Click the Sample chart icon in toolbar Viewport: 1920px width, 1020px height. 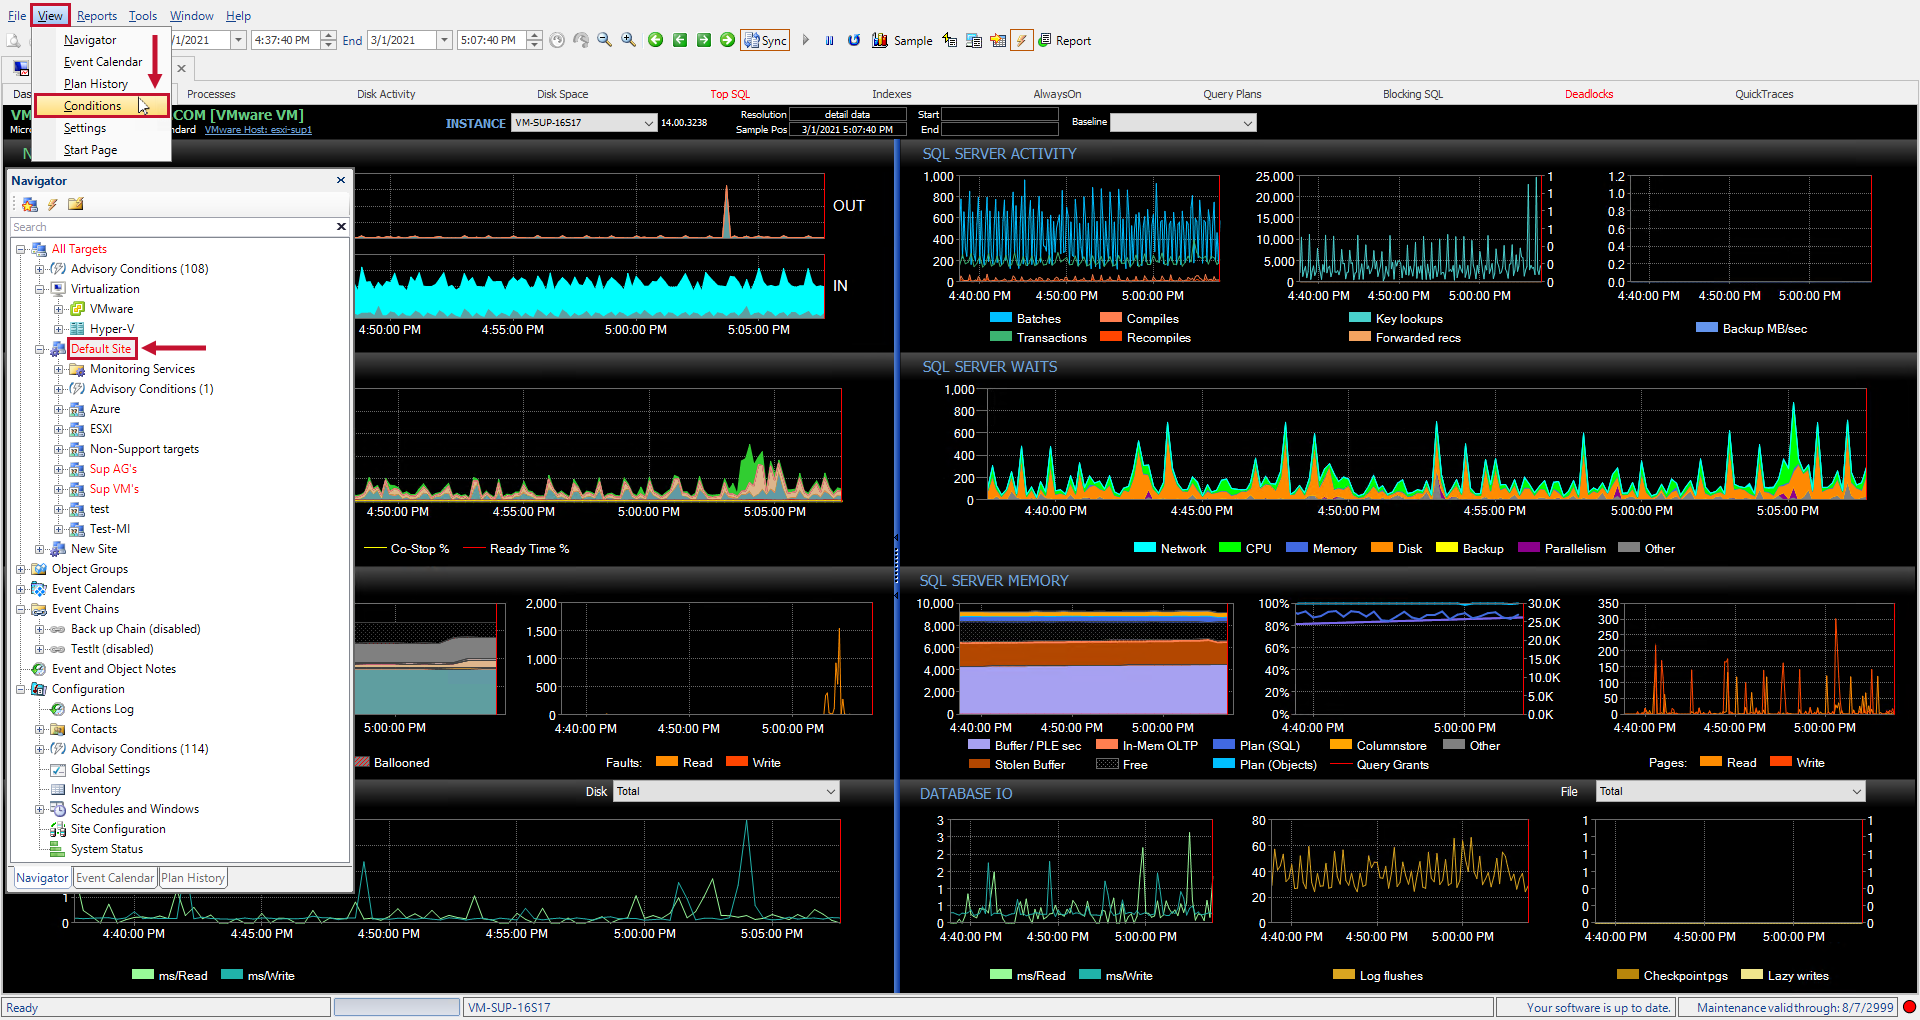click(880, 41)
